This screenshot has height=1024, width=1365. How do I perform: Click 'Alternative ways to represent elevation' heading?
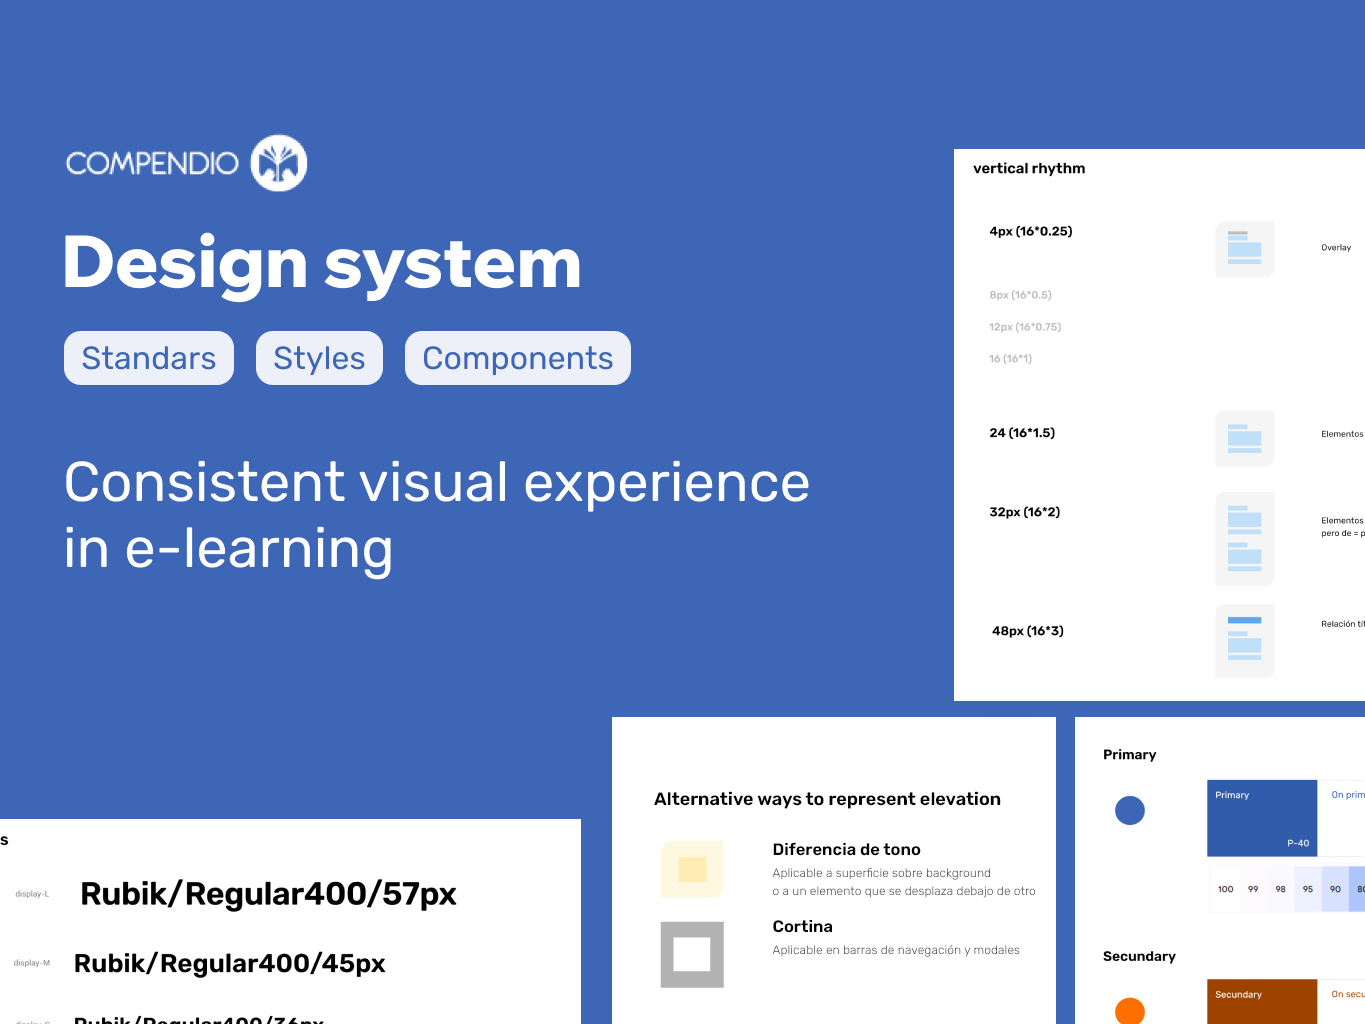click(827, 799)
